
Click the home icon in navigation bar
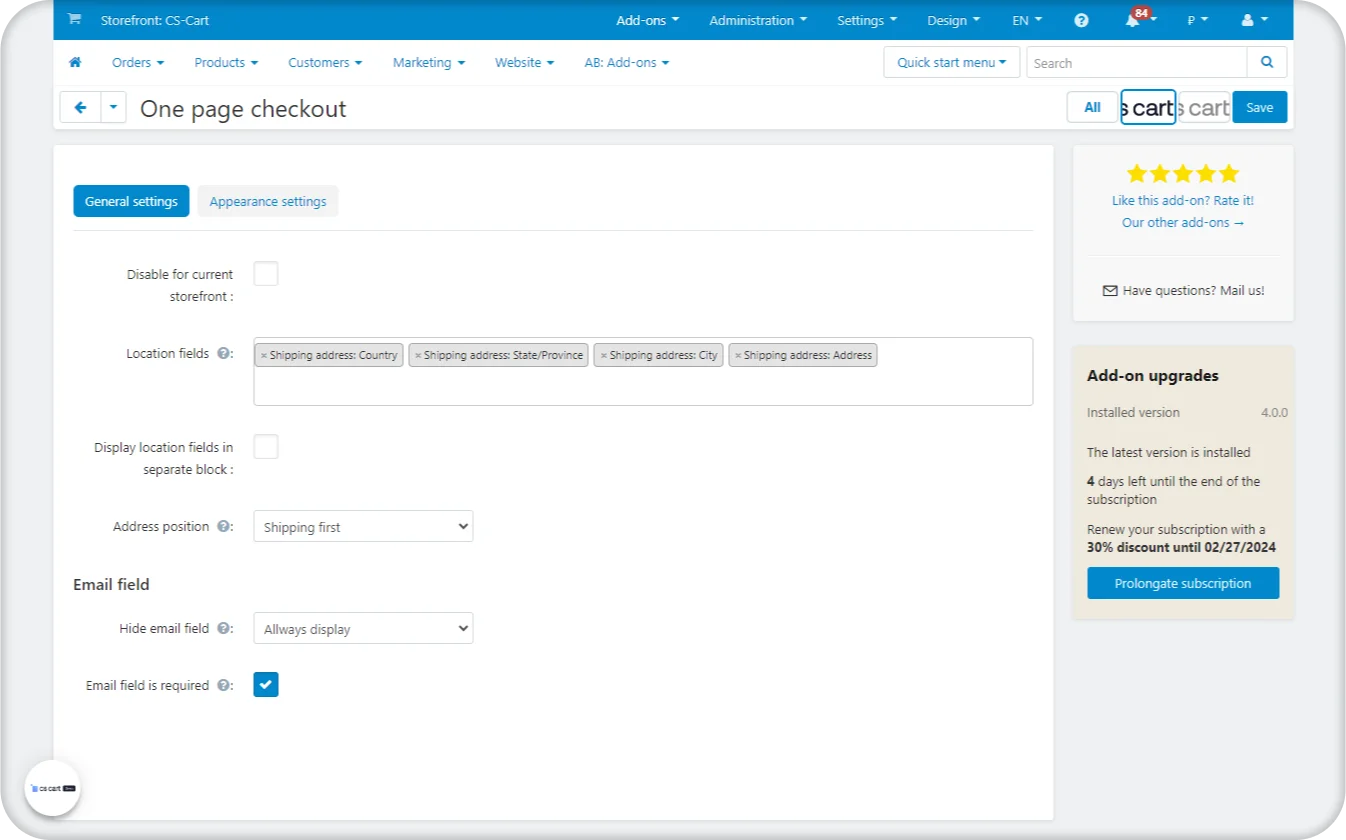coord(75,62)
